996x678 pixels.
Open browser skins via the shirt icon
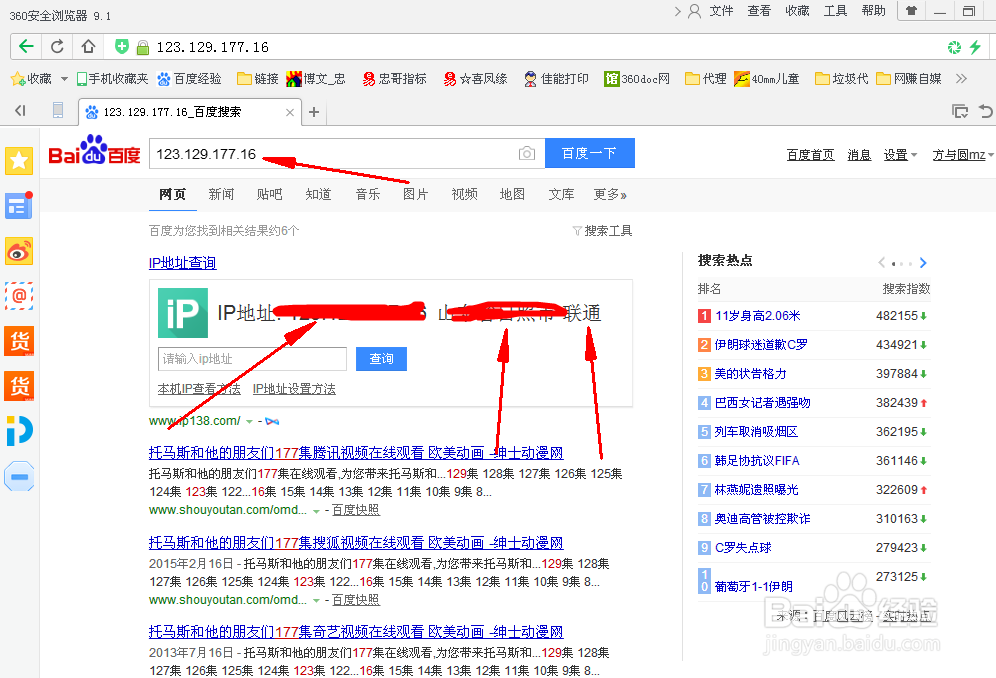click(x=910, y=12)
